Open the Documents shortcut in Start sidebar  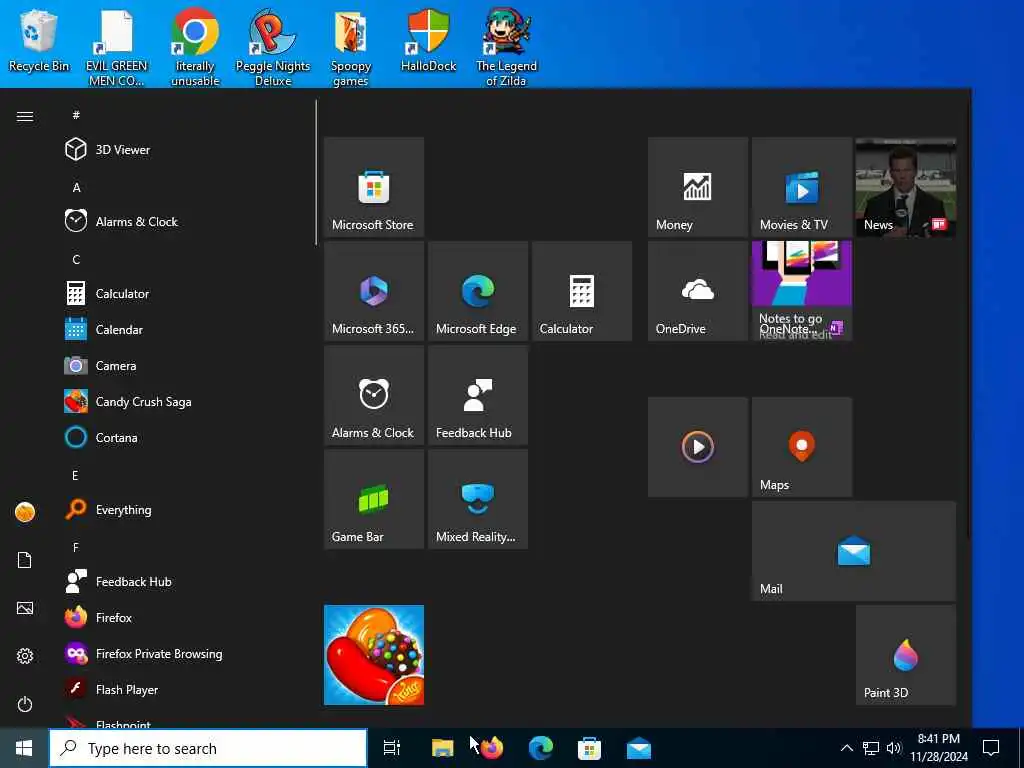25,560
